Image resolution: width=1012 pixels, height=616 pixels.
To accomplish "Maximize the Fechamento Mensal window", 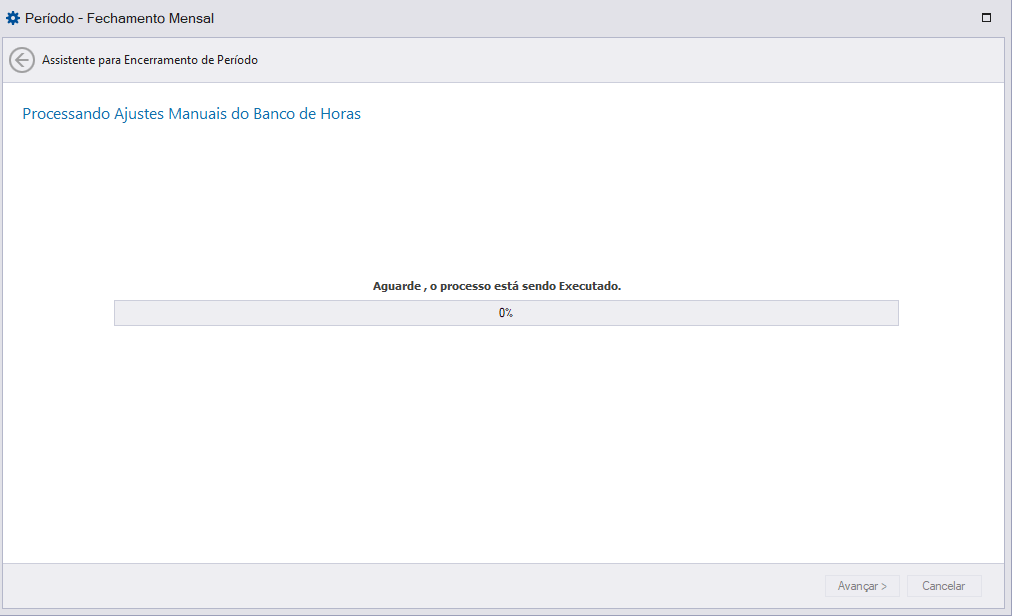I will 986,17.
